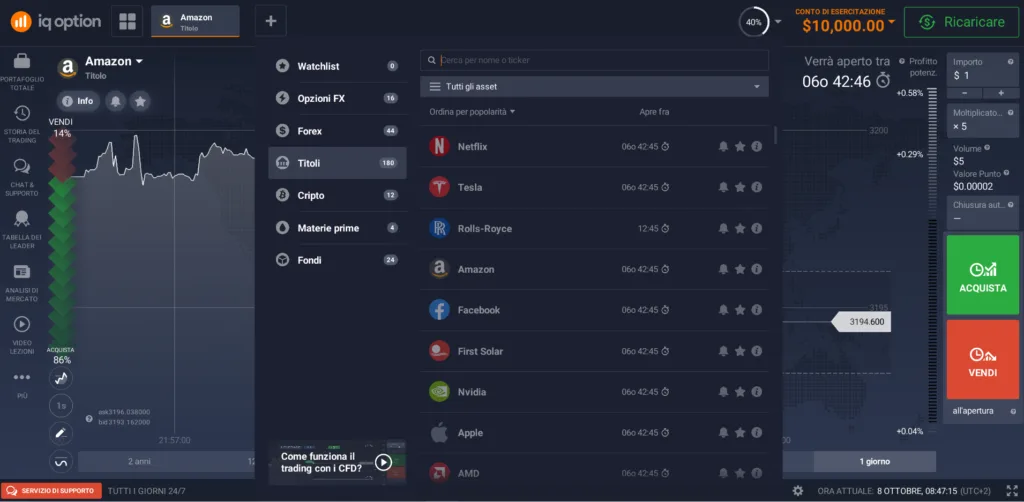Click the Ricaricare deposit button
This screenshot has height=502, width=1024.
click(x=961, y=22)
